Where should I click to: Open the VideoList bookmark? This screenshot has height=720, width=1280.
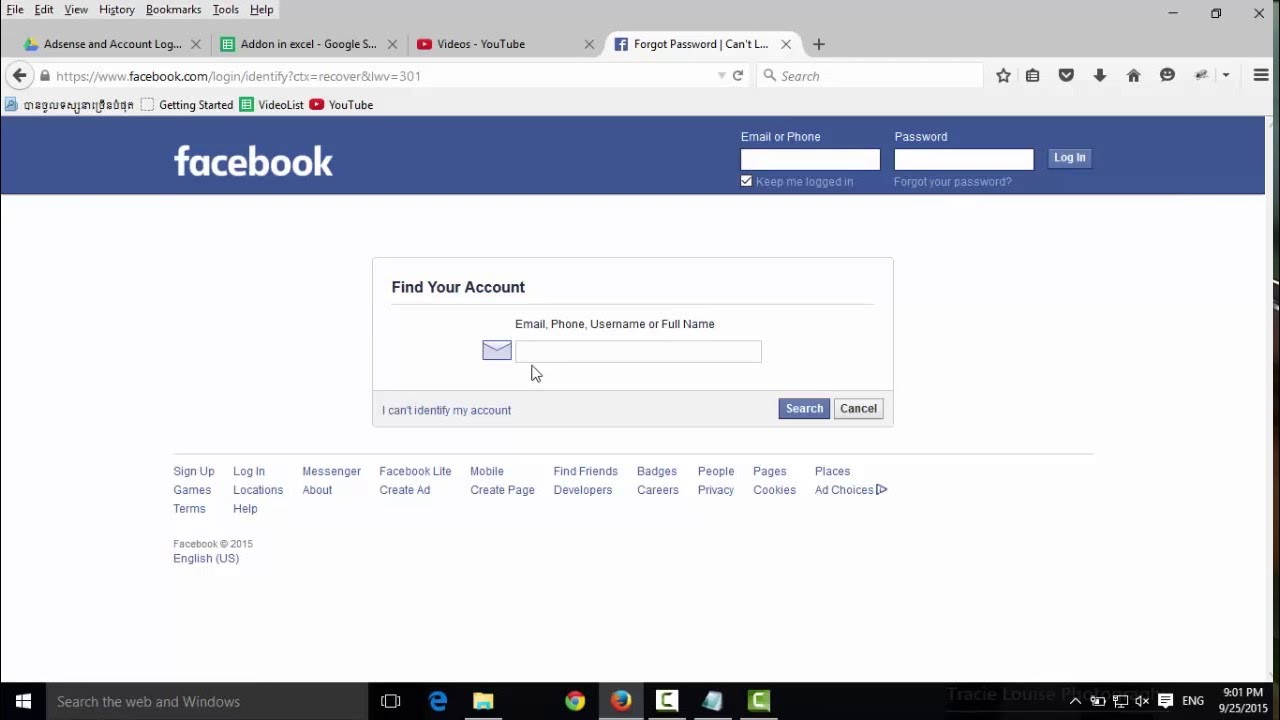point(271,105)
